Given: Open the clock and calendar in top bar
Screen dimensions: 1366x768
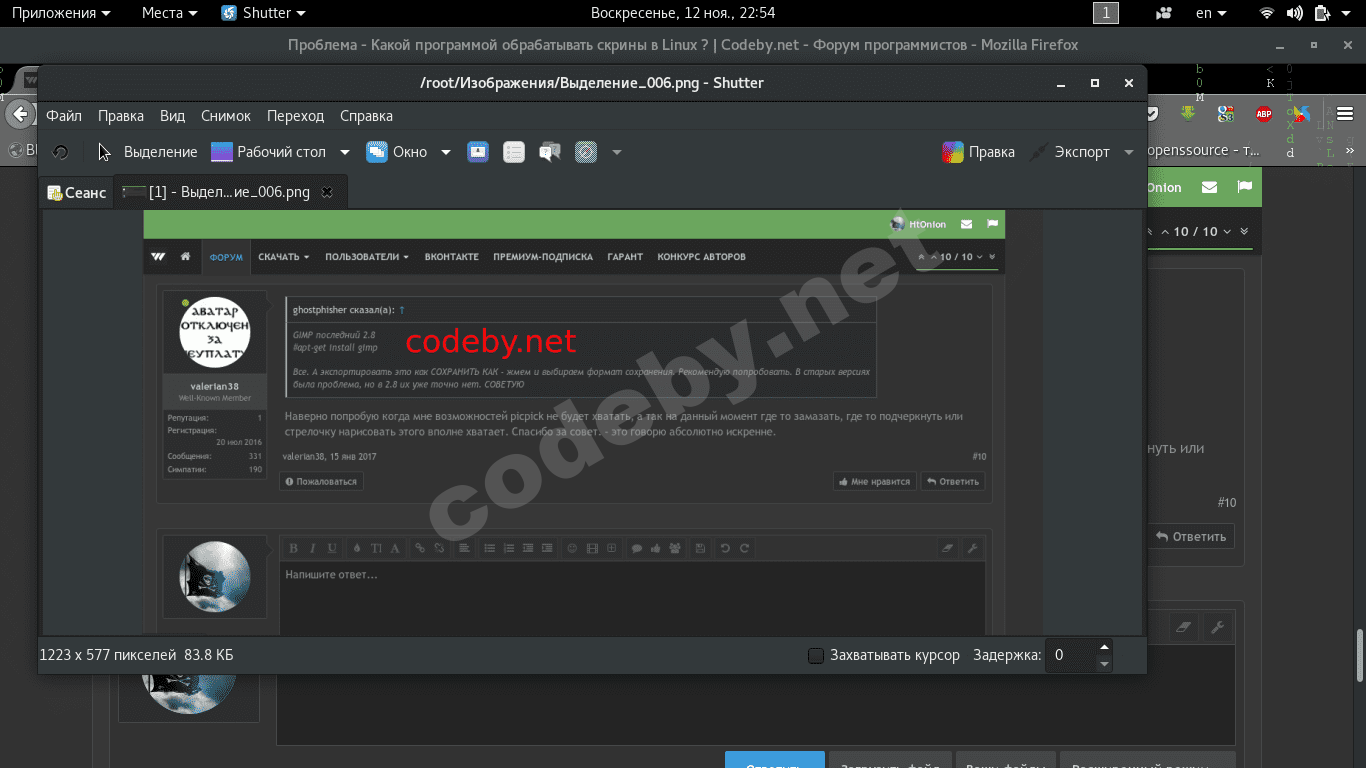Looking at the screenshot, I should pyautogui.click(x=683, y=13).
